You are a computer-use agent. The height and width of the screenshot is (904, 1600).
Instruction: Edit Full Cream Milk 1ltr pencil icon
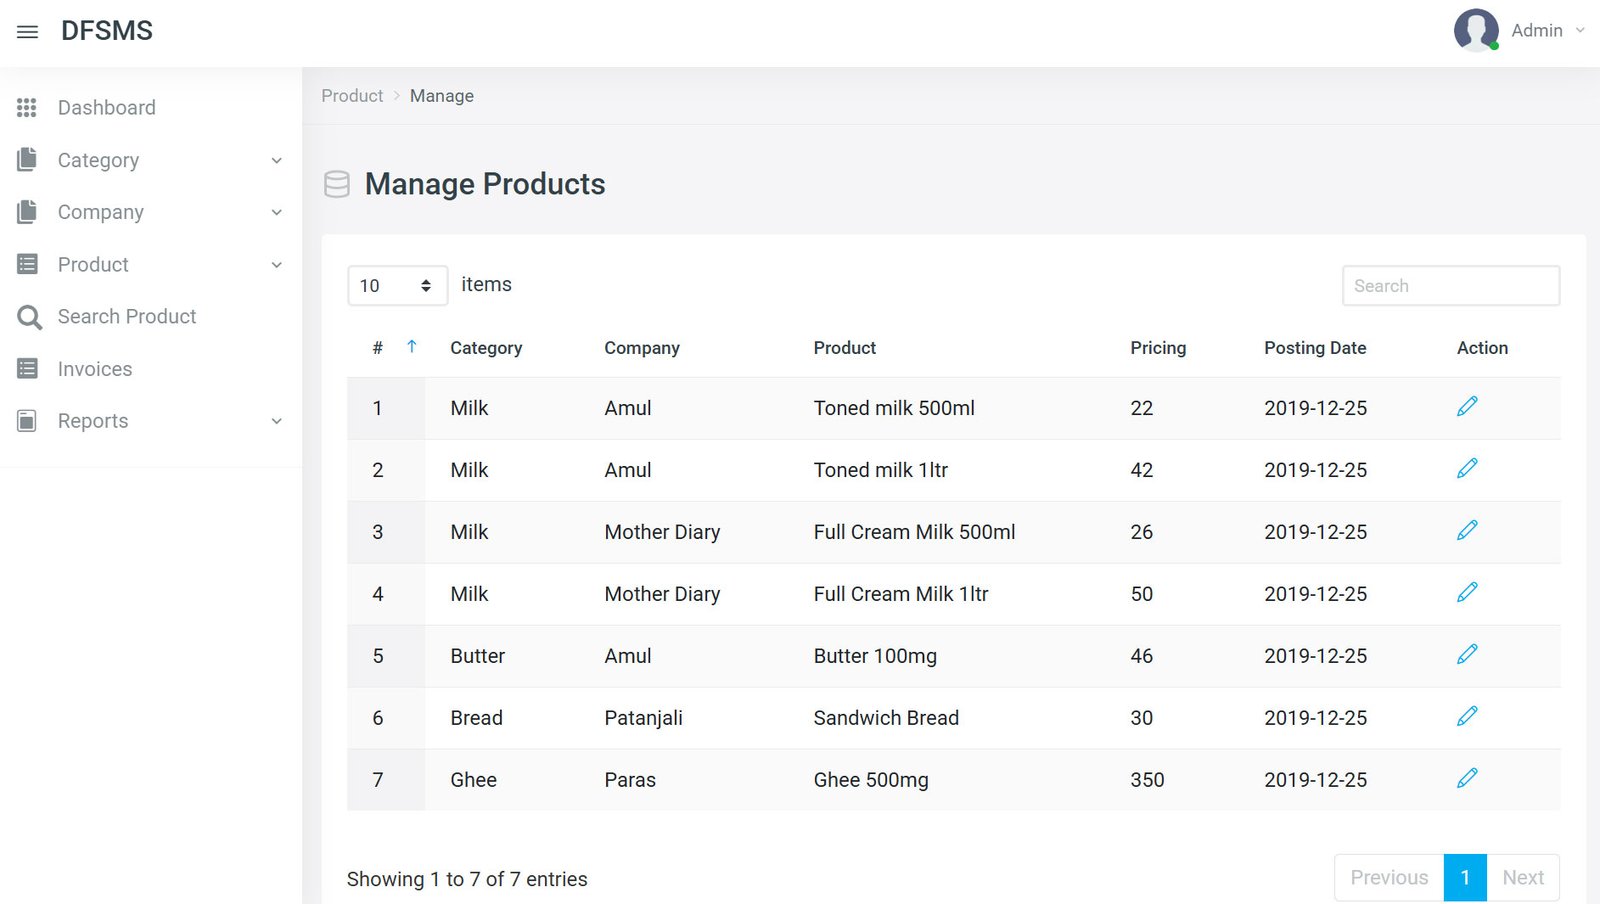click(x=1467, y=592)
